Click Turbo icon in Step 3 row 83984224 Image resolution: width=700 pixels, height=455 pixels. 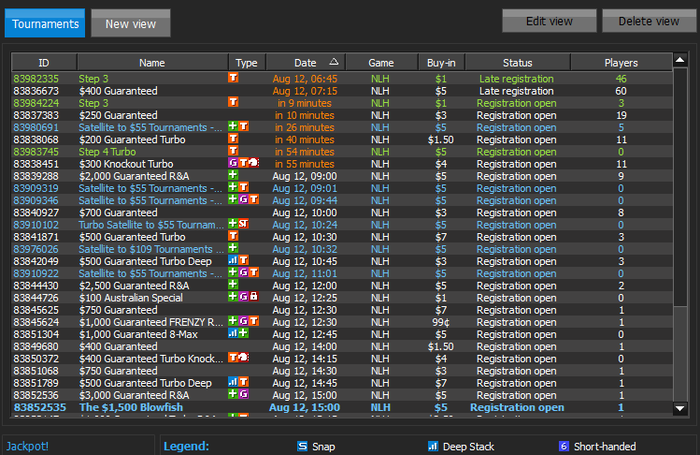tap(233, 102)
